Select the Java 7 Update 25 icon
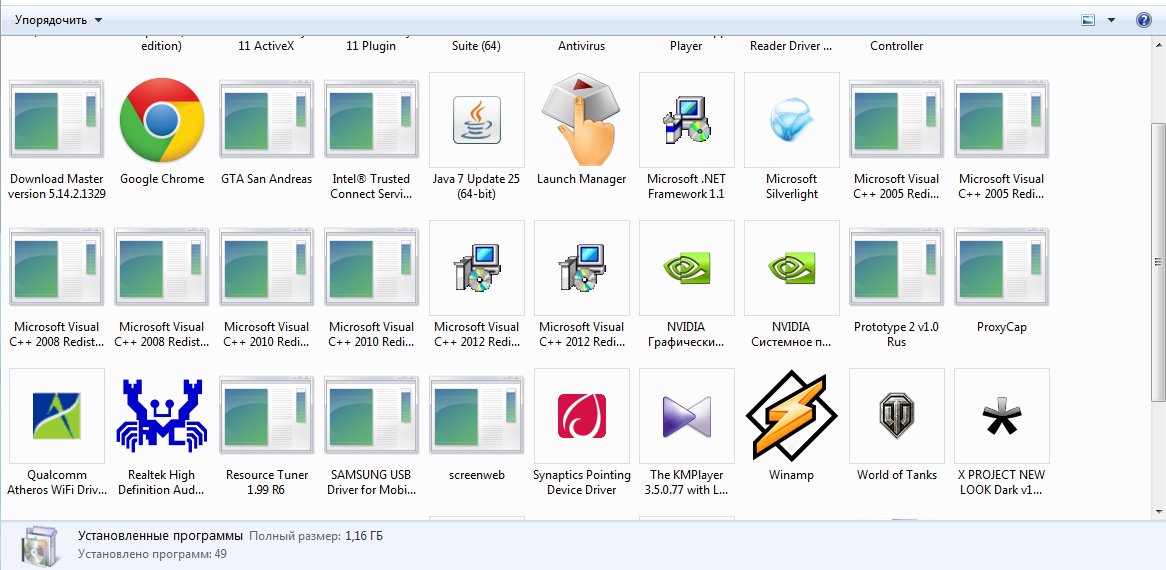1166x570 pixels. tap(477, 120)
